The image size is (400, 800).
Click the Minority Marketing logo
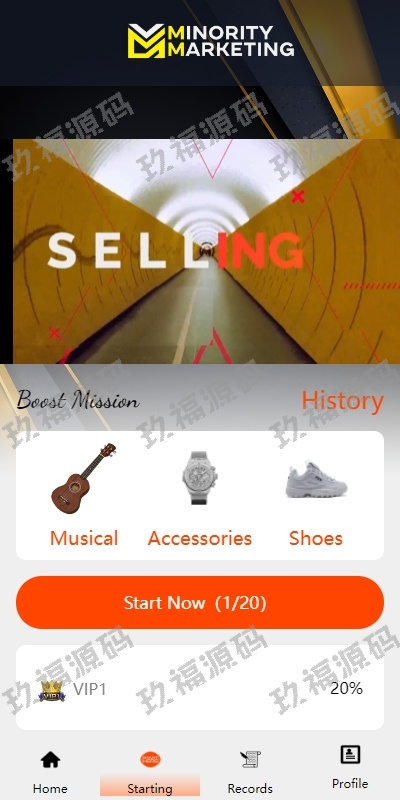211,41
